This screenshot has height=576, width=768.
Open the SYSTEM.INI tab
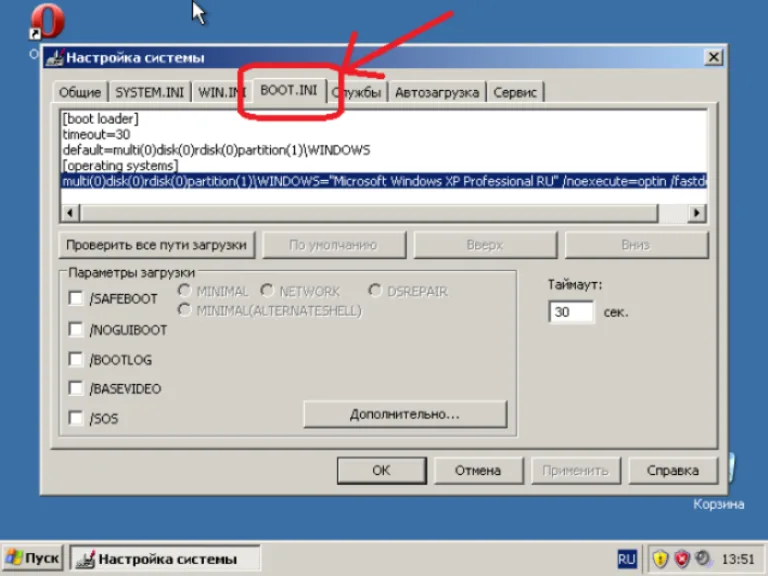click(149, 93)
